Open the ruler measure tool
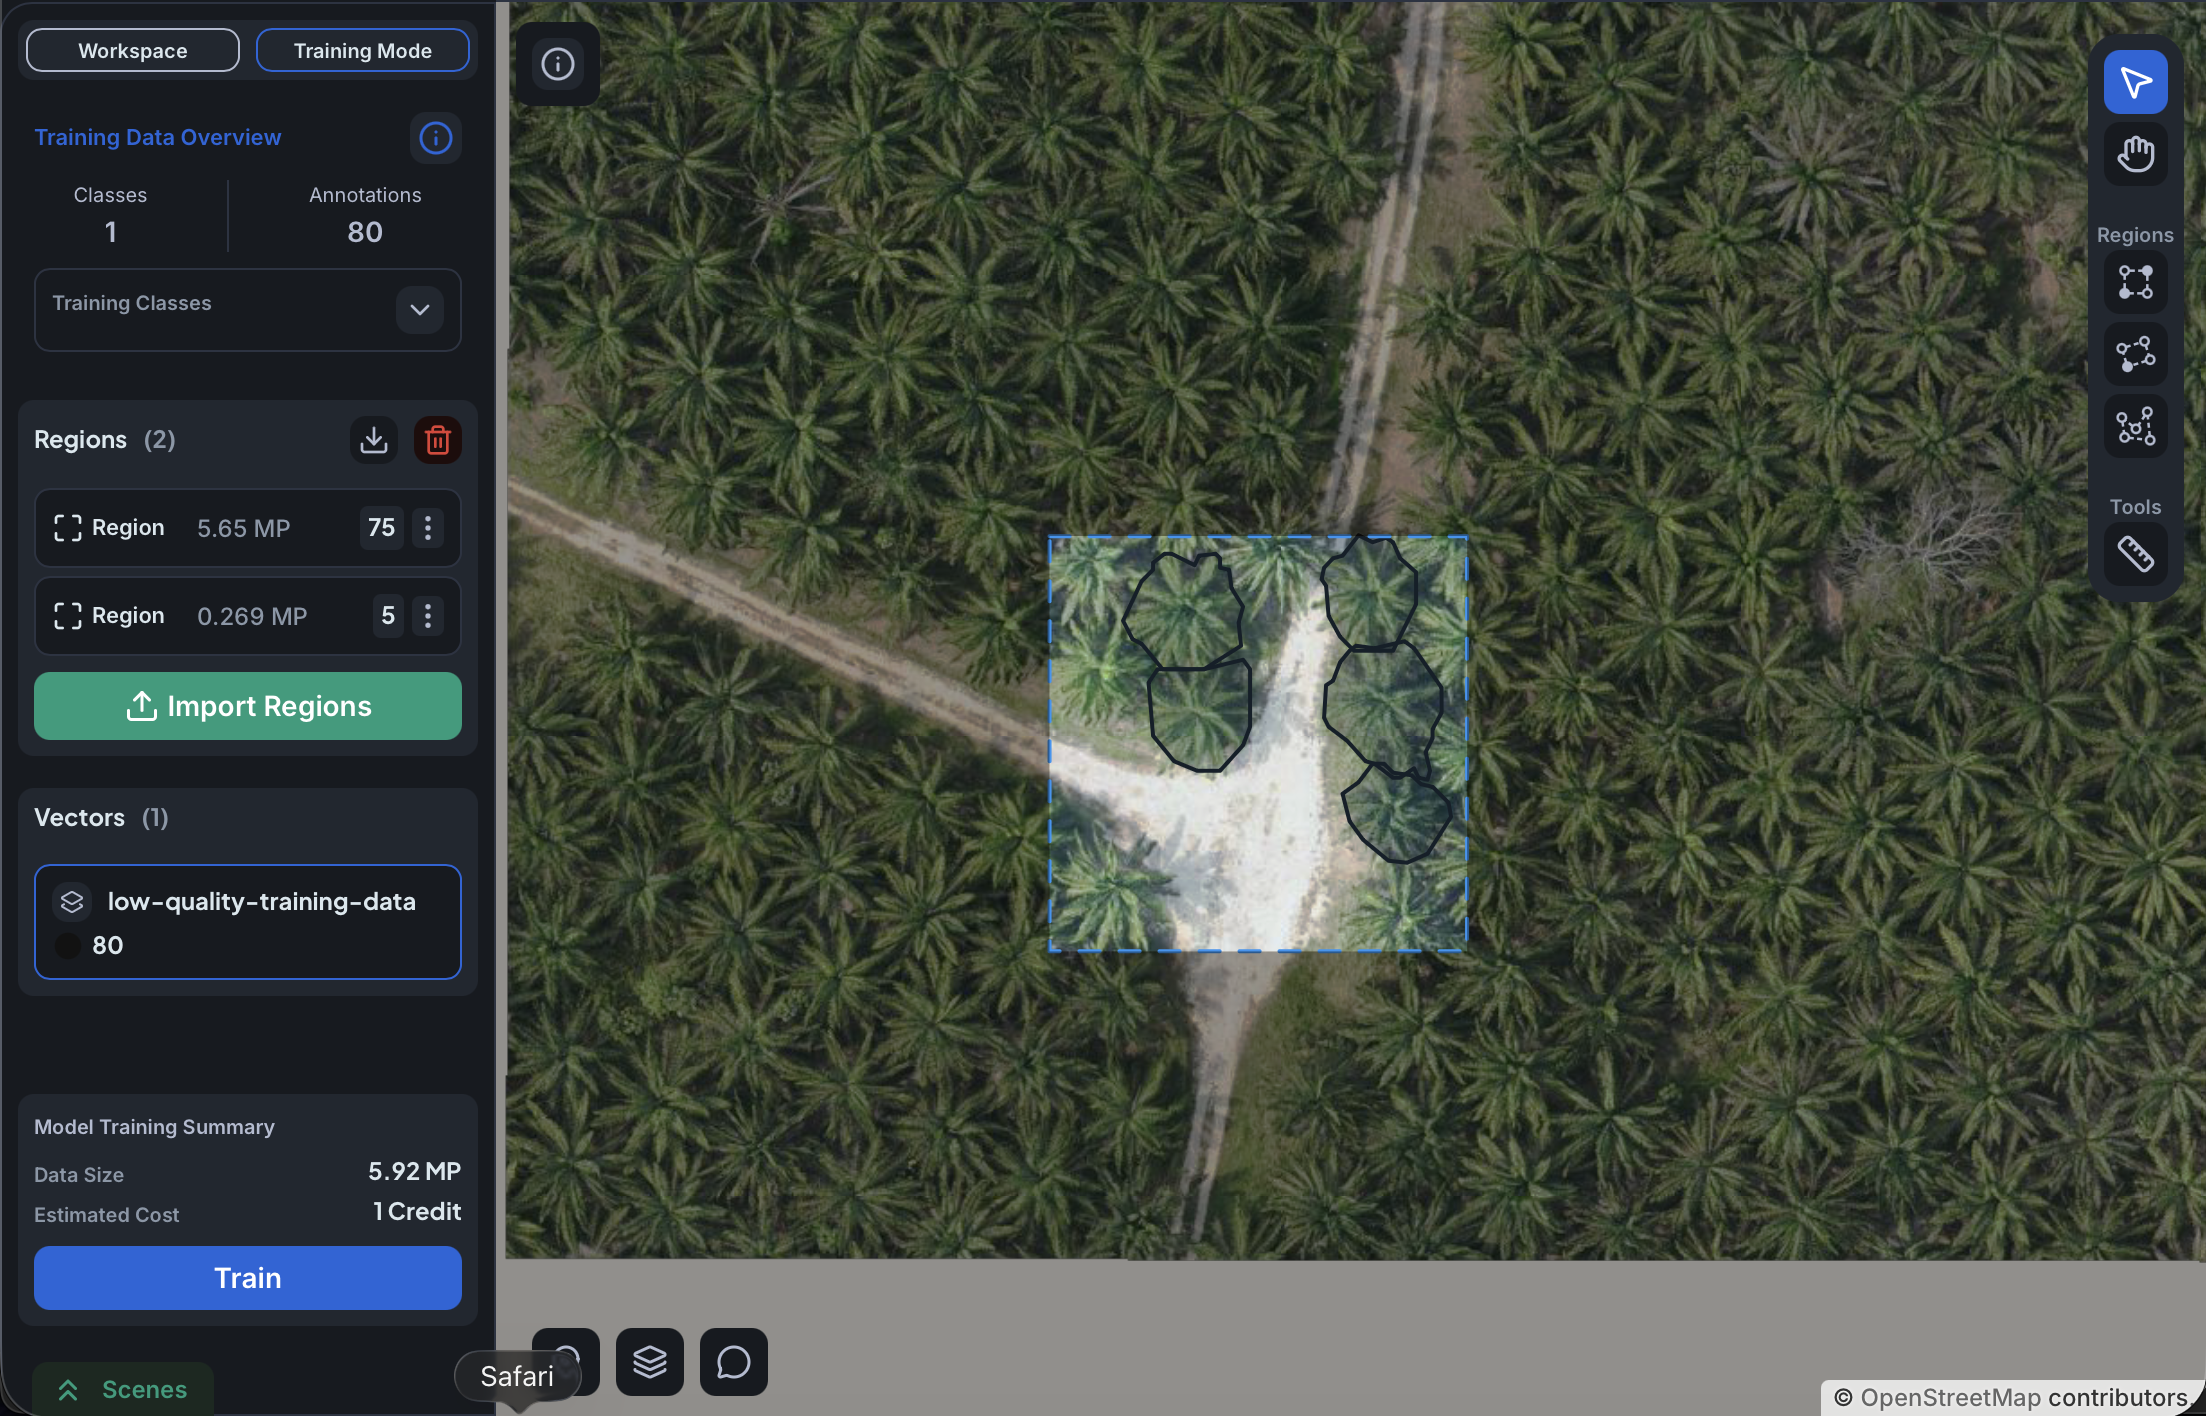The width and height of the screenshot is (2206, 1416). pos(2135,554)
